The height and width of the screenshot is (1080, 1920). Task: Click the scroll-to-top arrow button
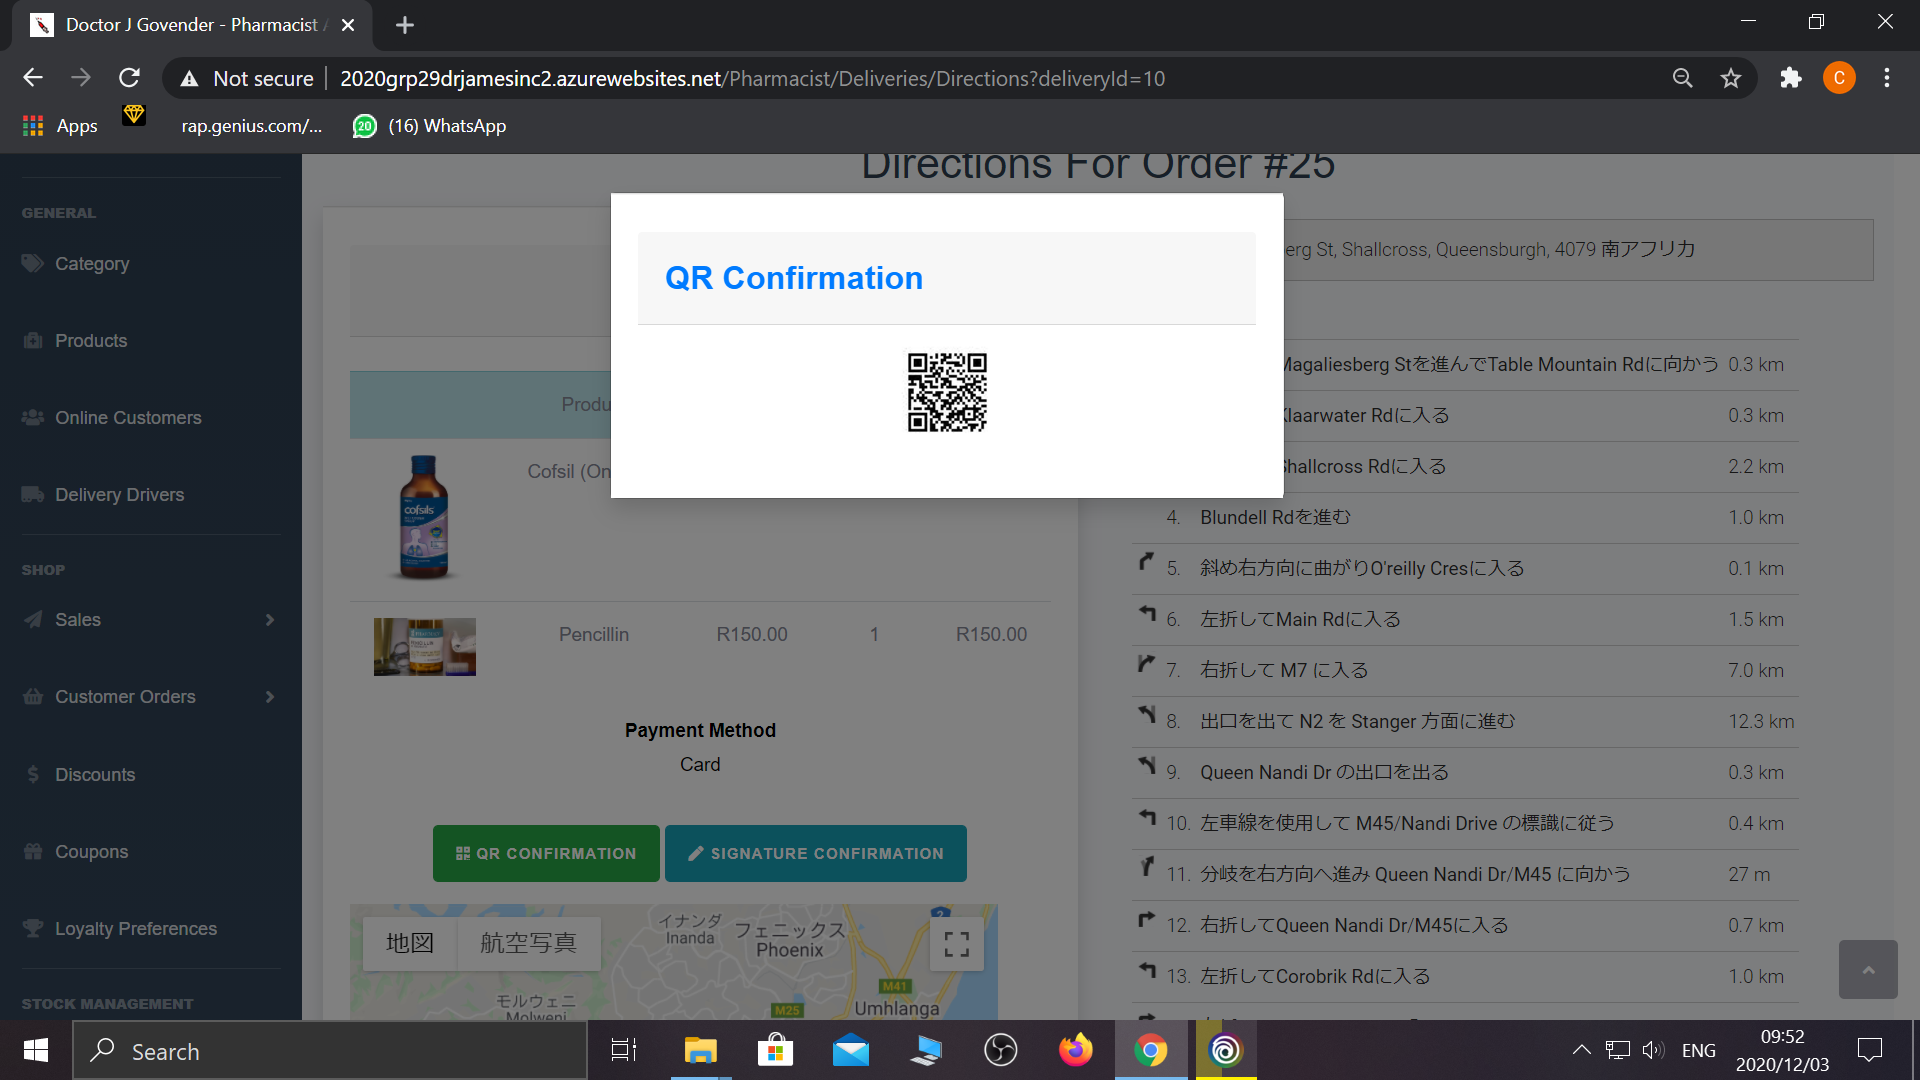1867,969
